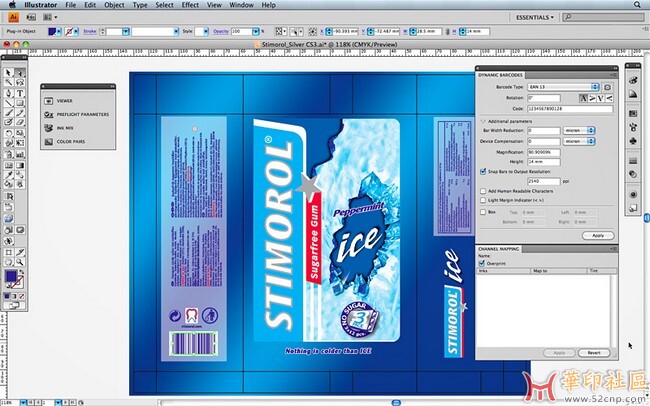Select the Channel Mapping tab

coord(499,249)
